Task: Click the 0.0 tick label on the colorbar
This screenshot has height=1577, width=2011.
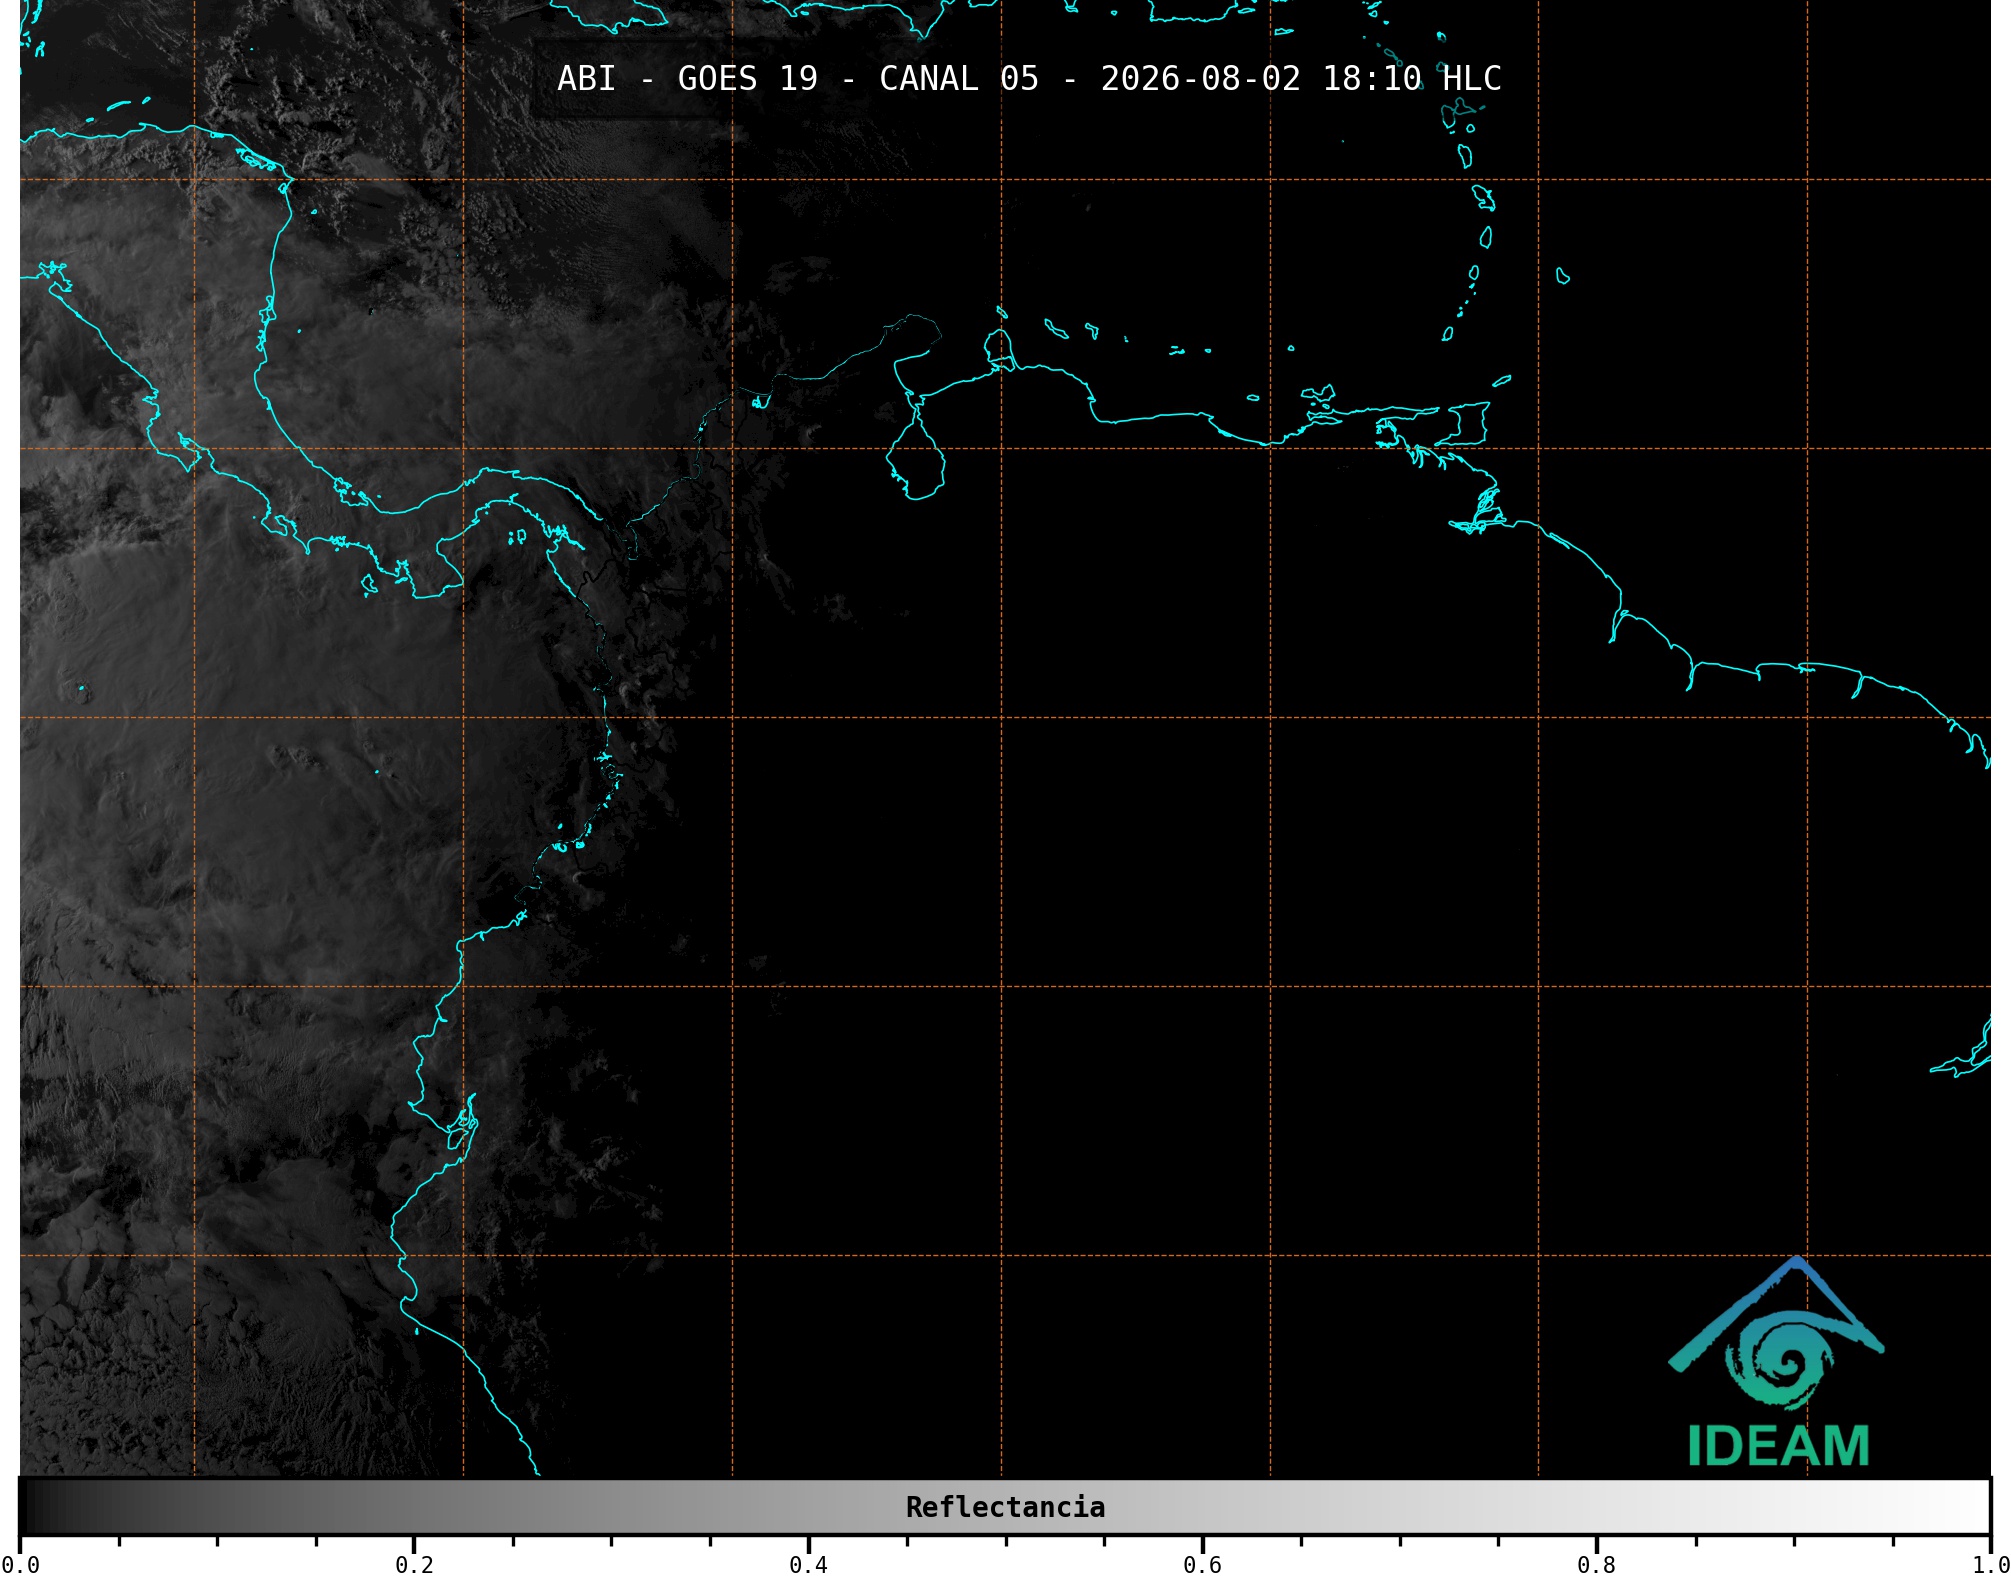Action: click(21, 1565)
